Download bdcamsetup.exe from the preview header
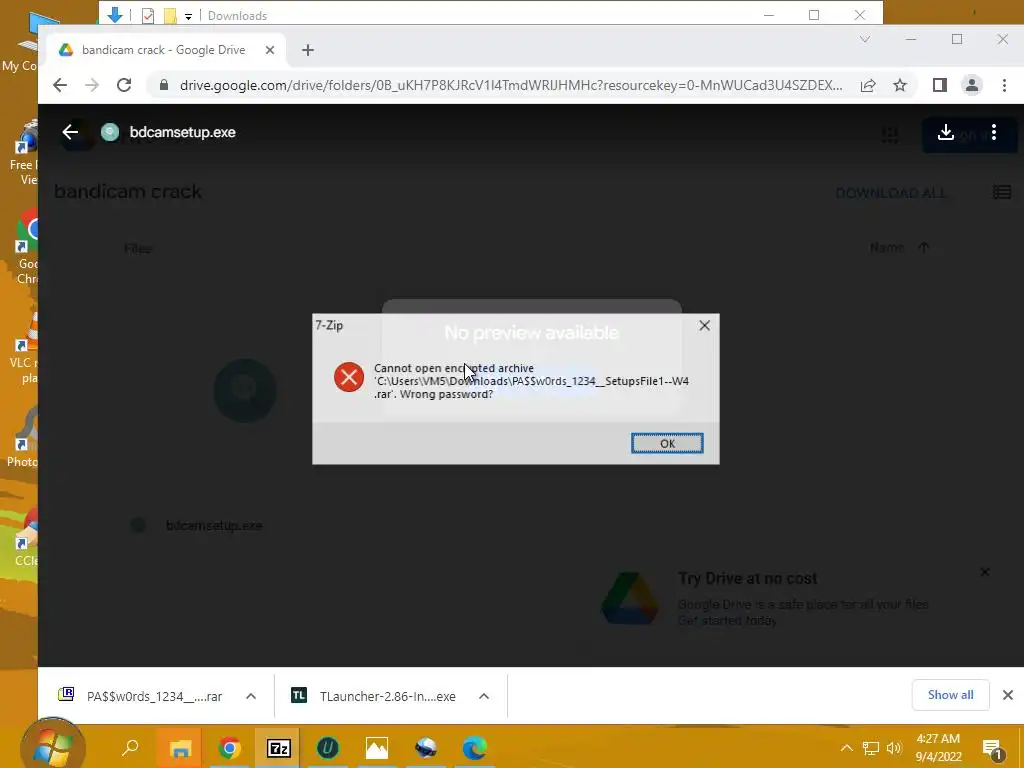The image size is (1024, 768). 946,133
